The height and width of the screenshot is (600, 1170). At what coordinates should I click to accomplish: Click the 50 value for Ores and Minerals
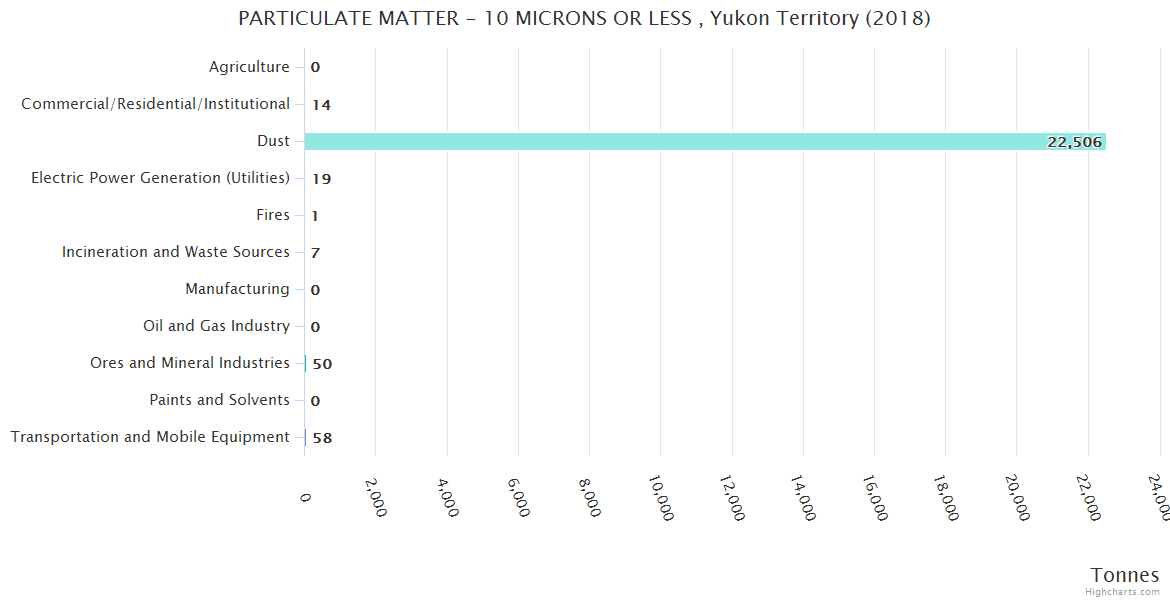click(322, 364)
